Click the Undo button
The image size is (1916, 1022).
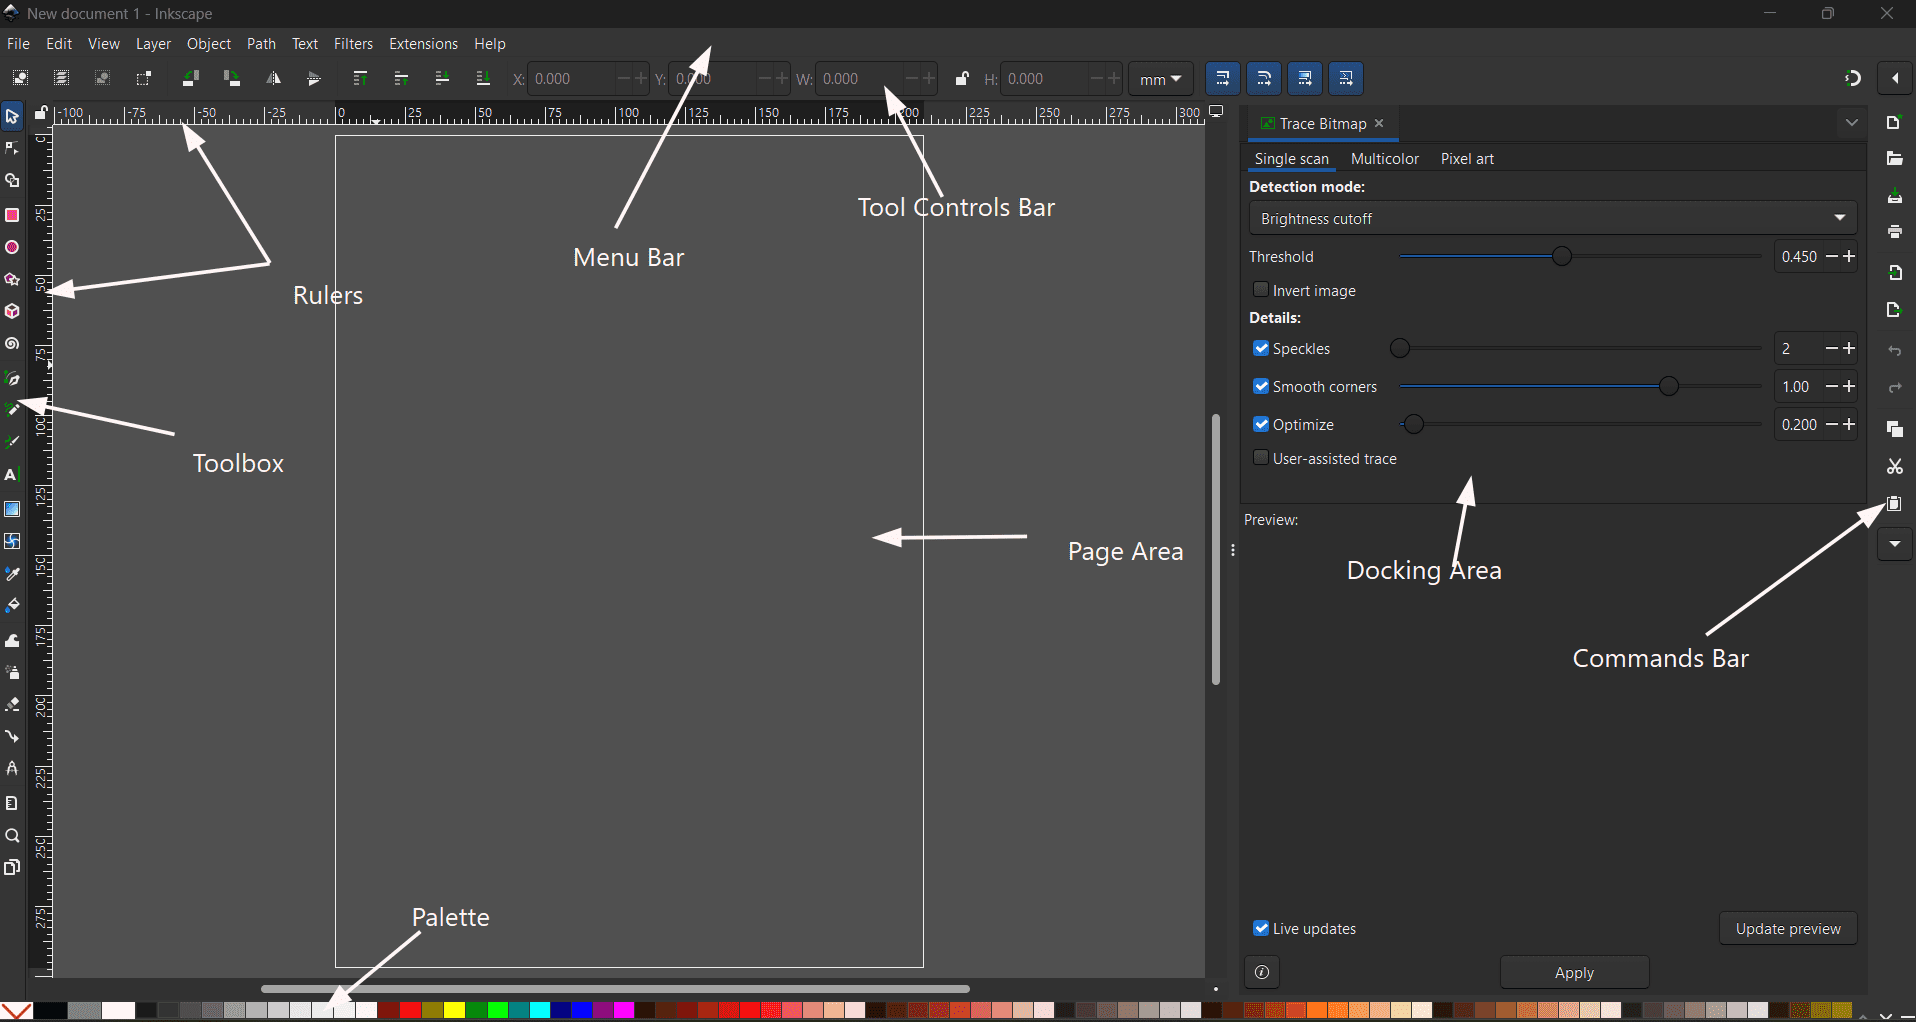point(1894,351)
